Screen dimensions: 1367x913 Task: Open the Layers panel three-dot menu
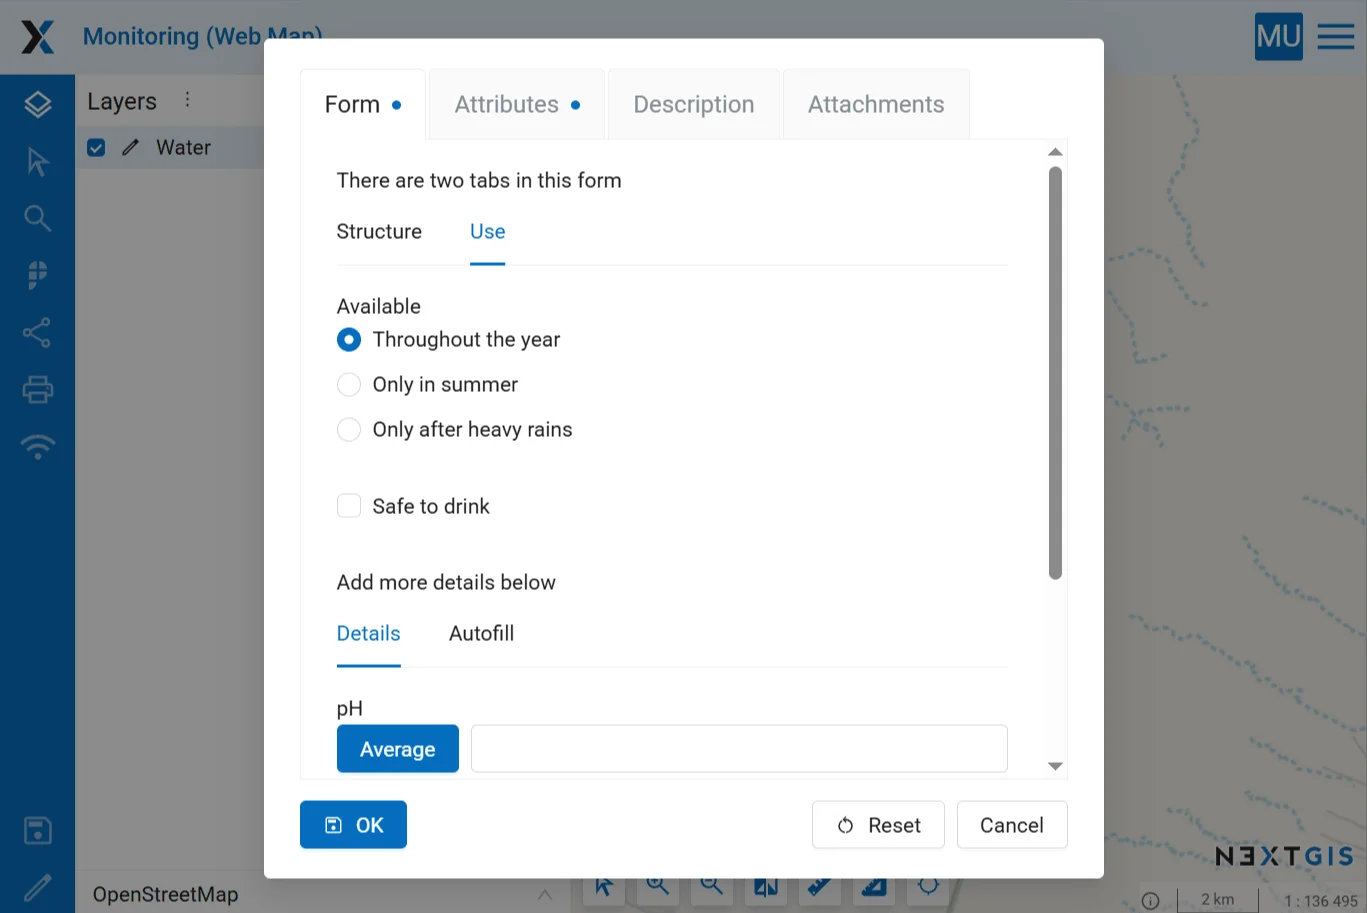click(x=187, y=100)
